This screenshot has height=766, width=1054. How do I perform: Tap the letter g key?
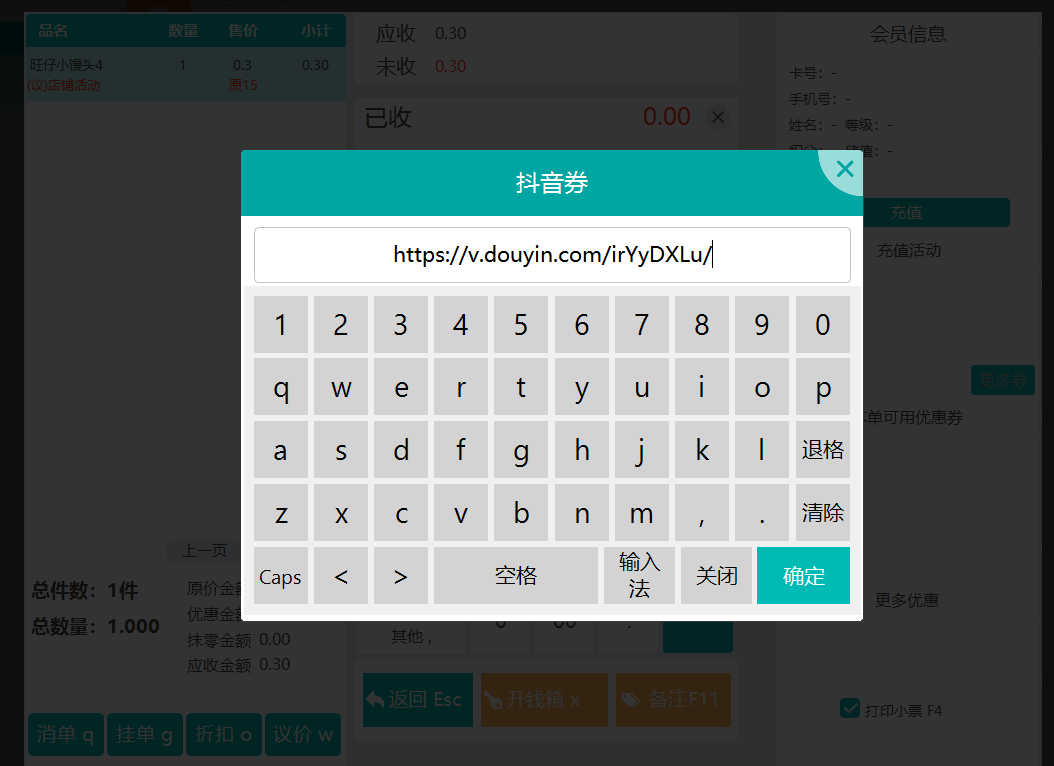point(521,450)
